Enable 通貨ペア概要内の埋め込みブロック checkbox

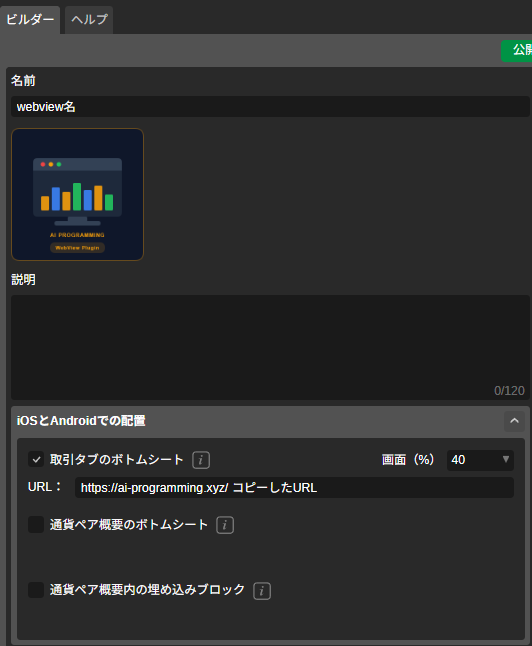point(36,590)
